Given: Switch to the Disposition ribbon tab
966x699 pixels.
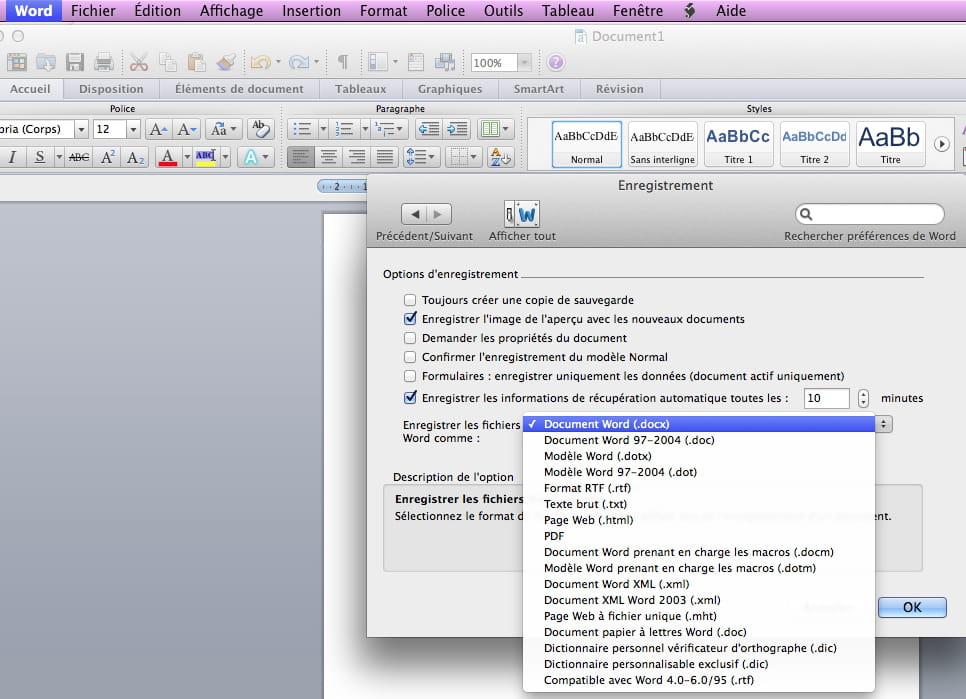Looking at the screenshot, I should point(111,89).
